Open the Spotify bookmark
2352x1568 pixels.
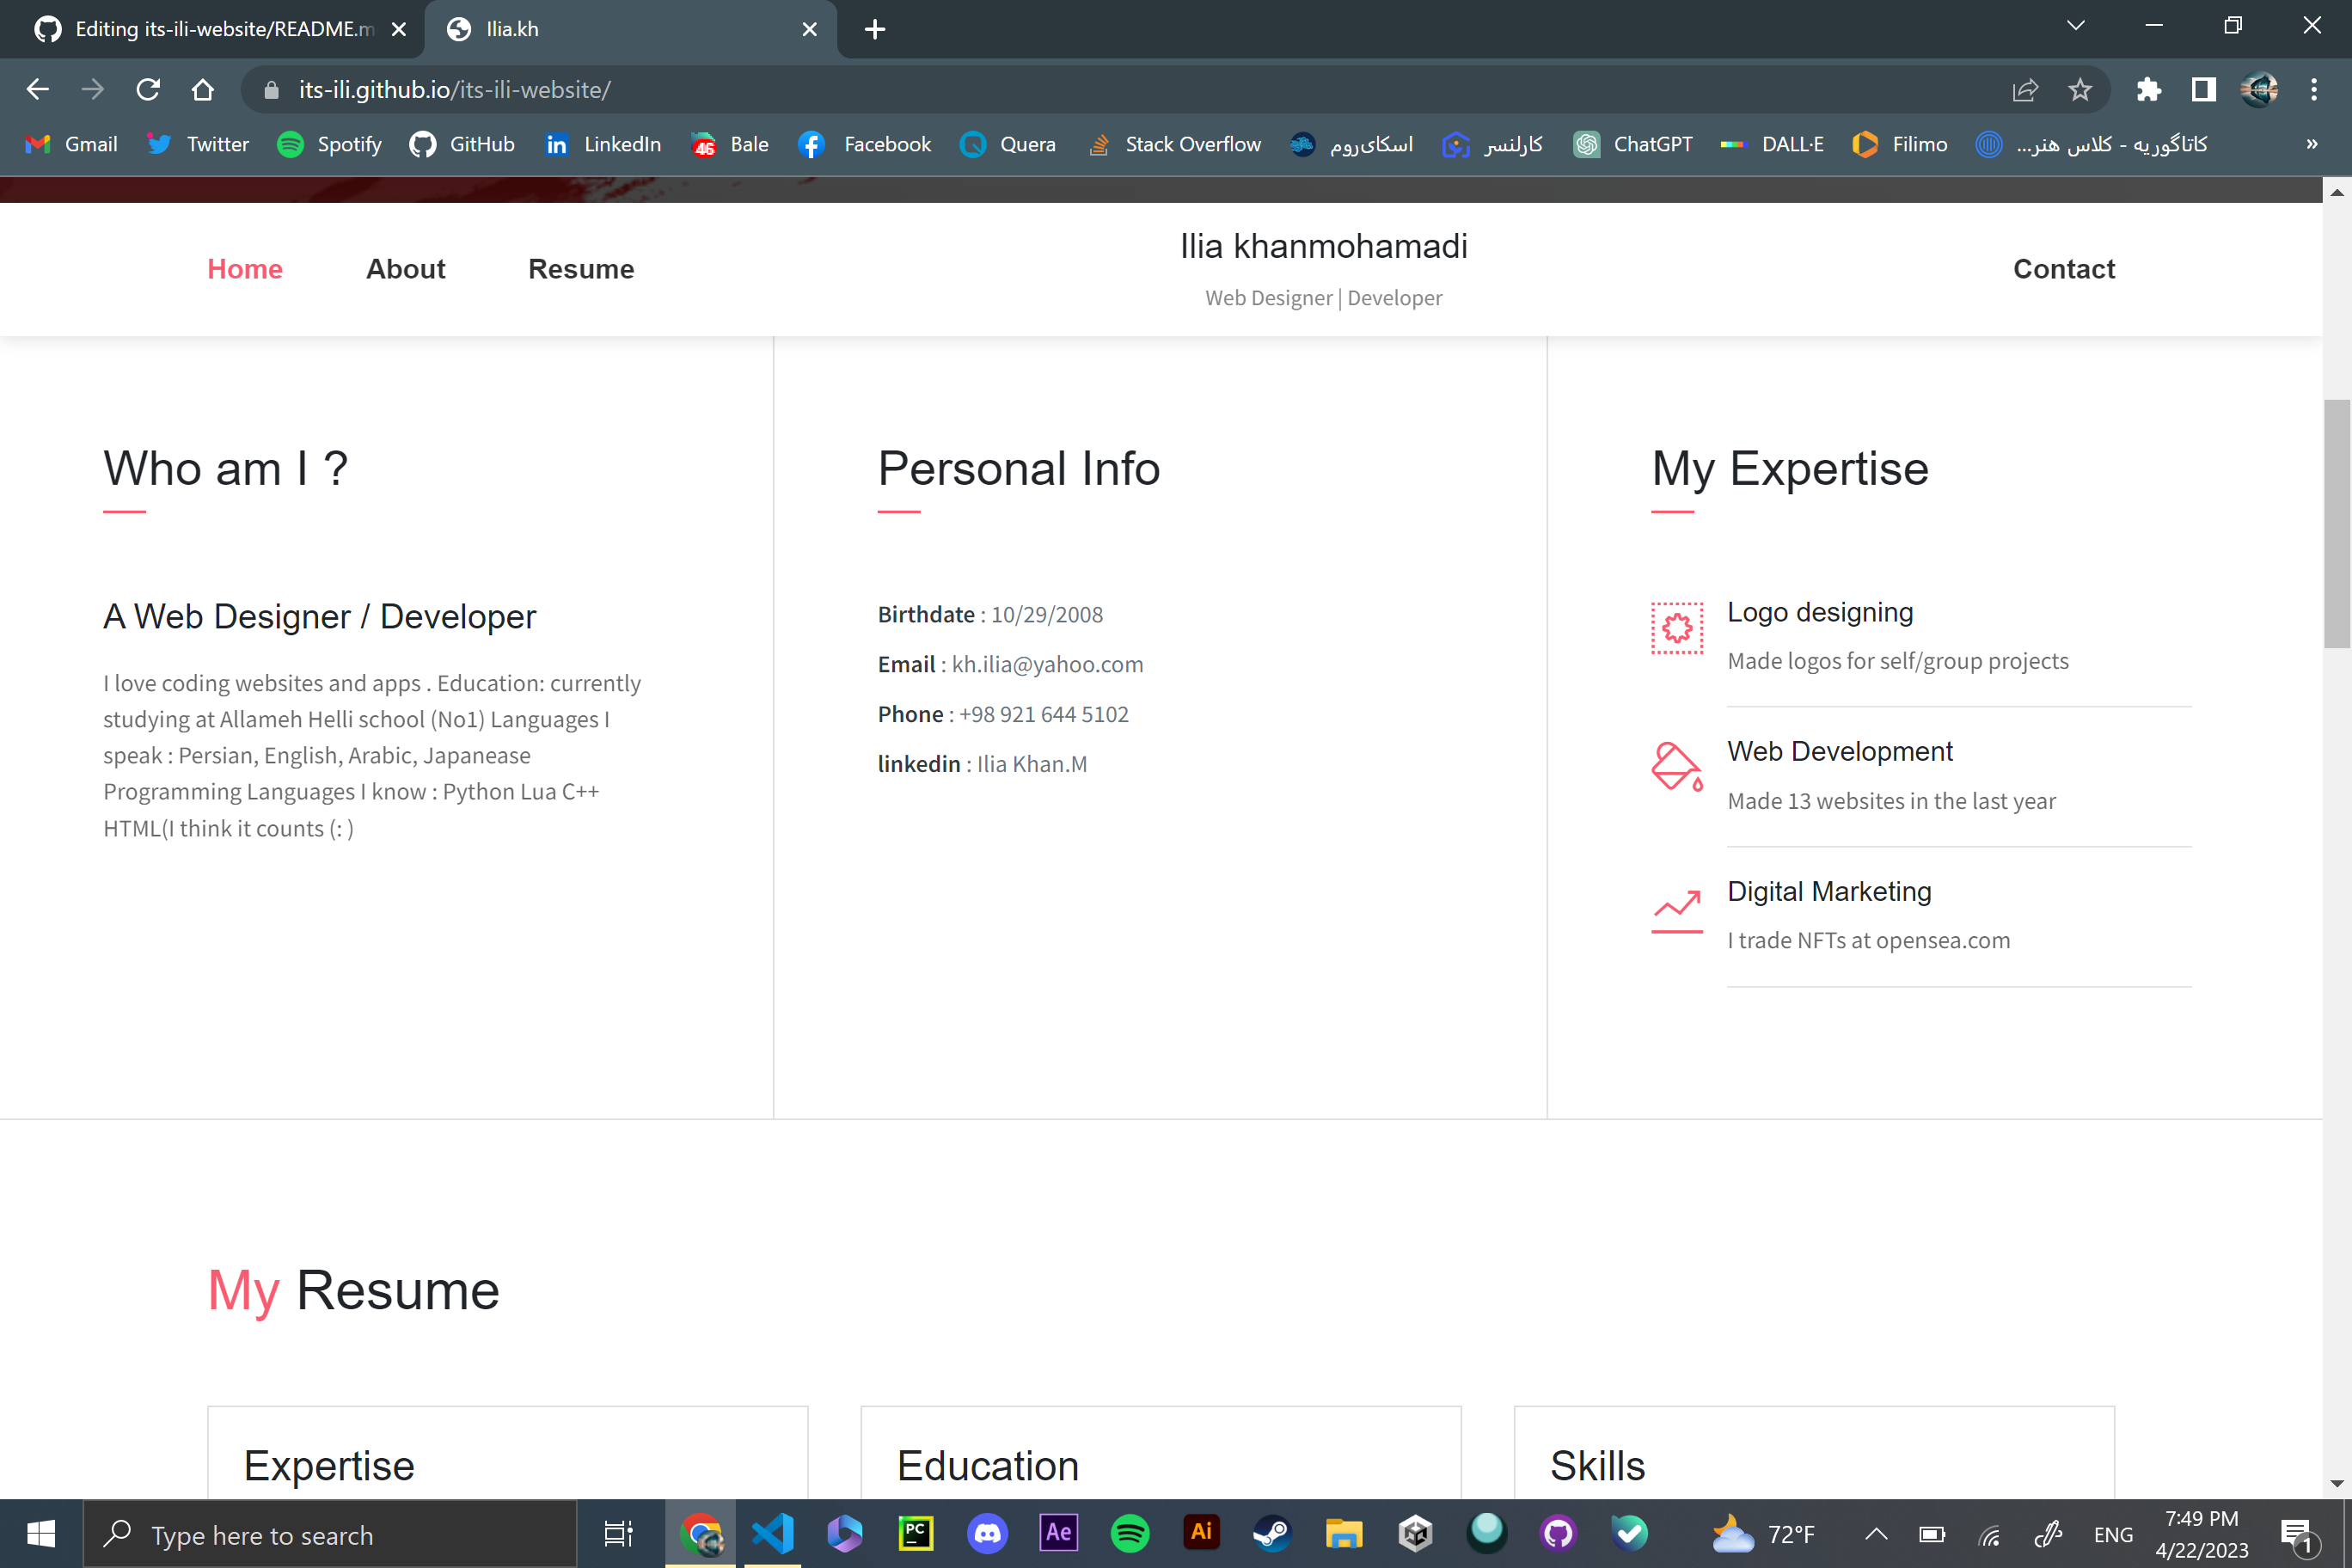(x=330, y=144)
